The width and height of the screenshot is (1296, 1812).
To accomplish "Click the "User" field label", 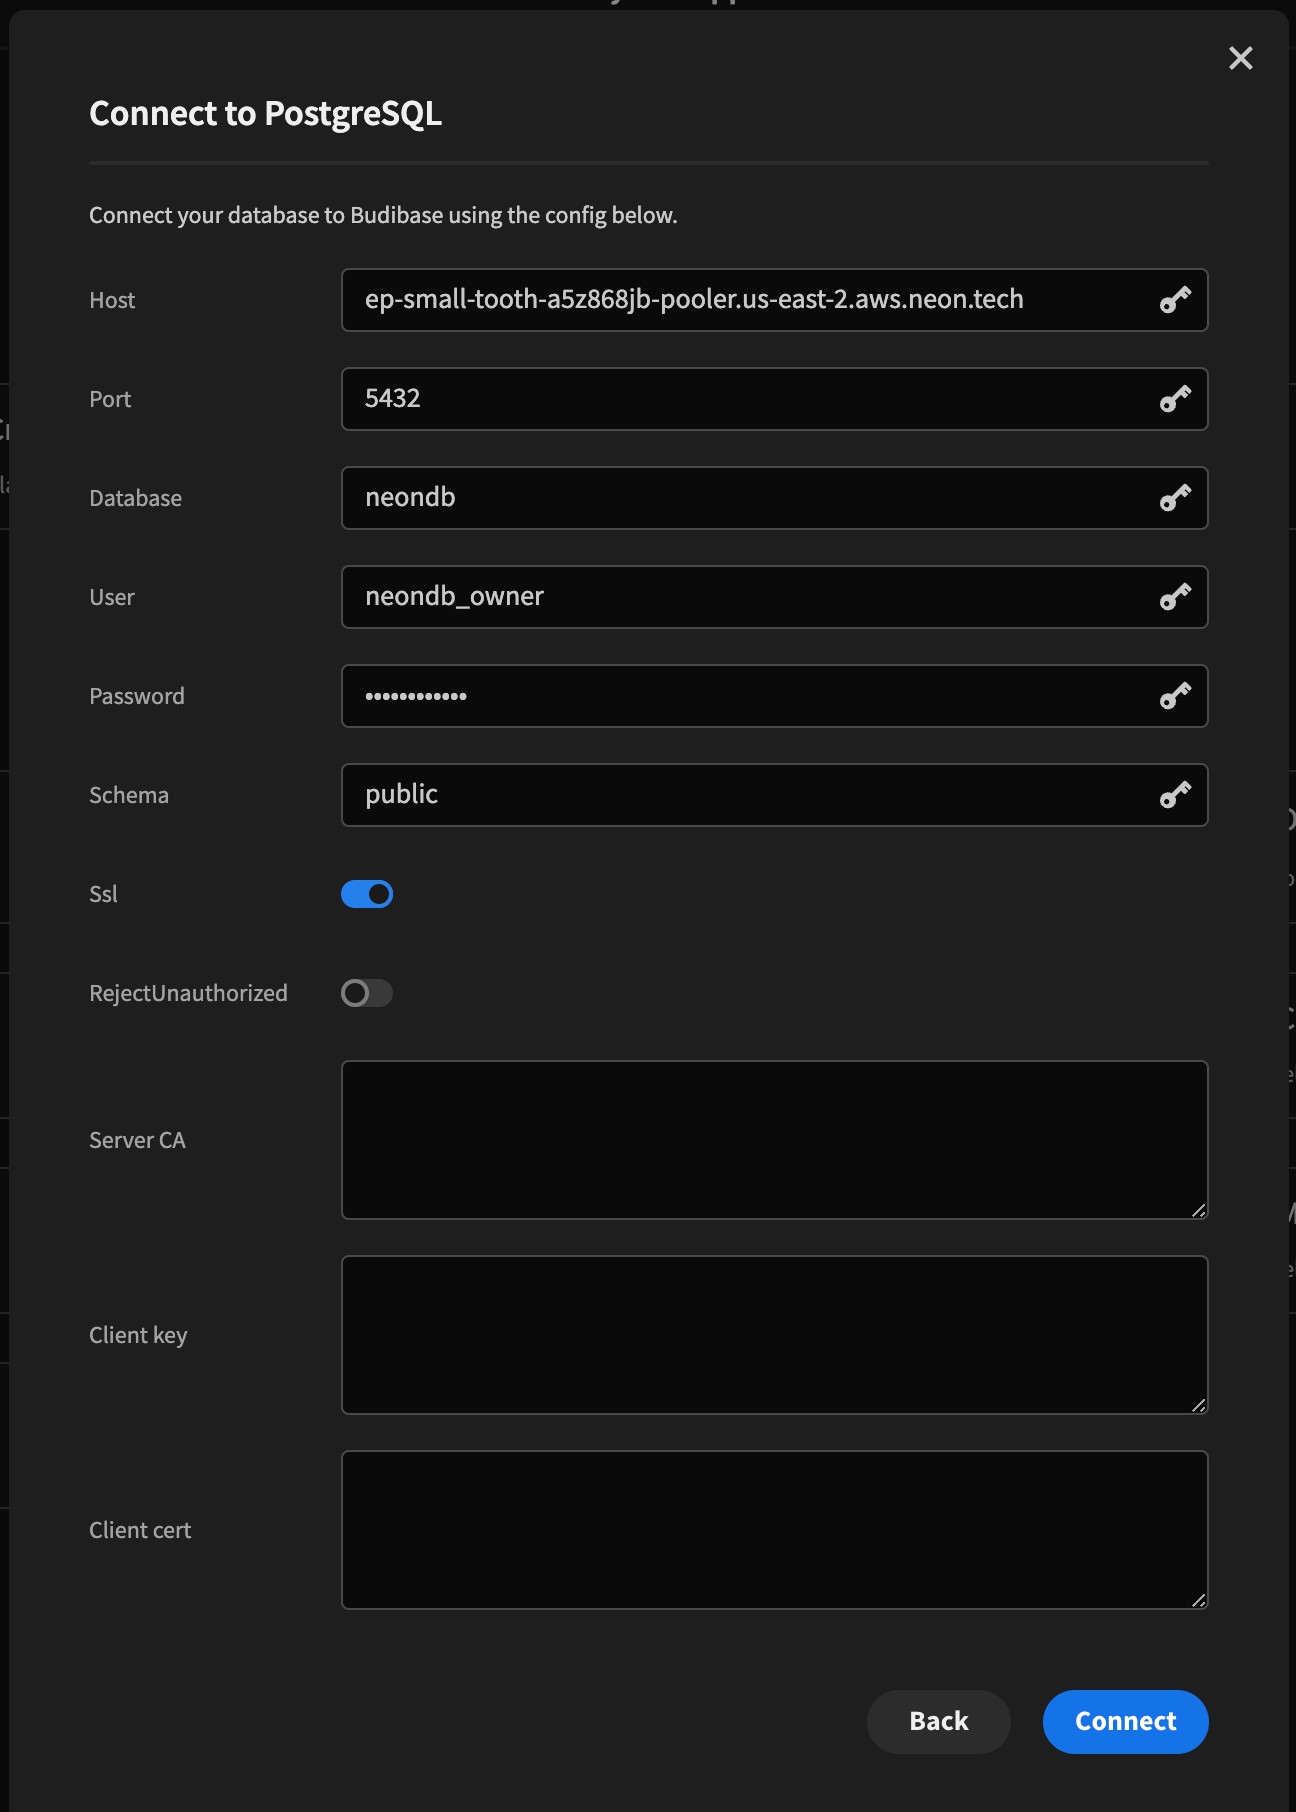I will (x=112, y=597).
